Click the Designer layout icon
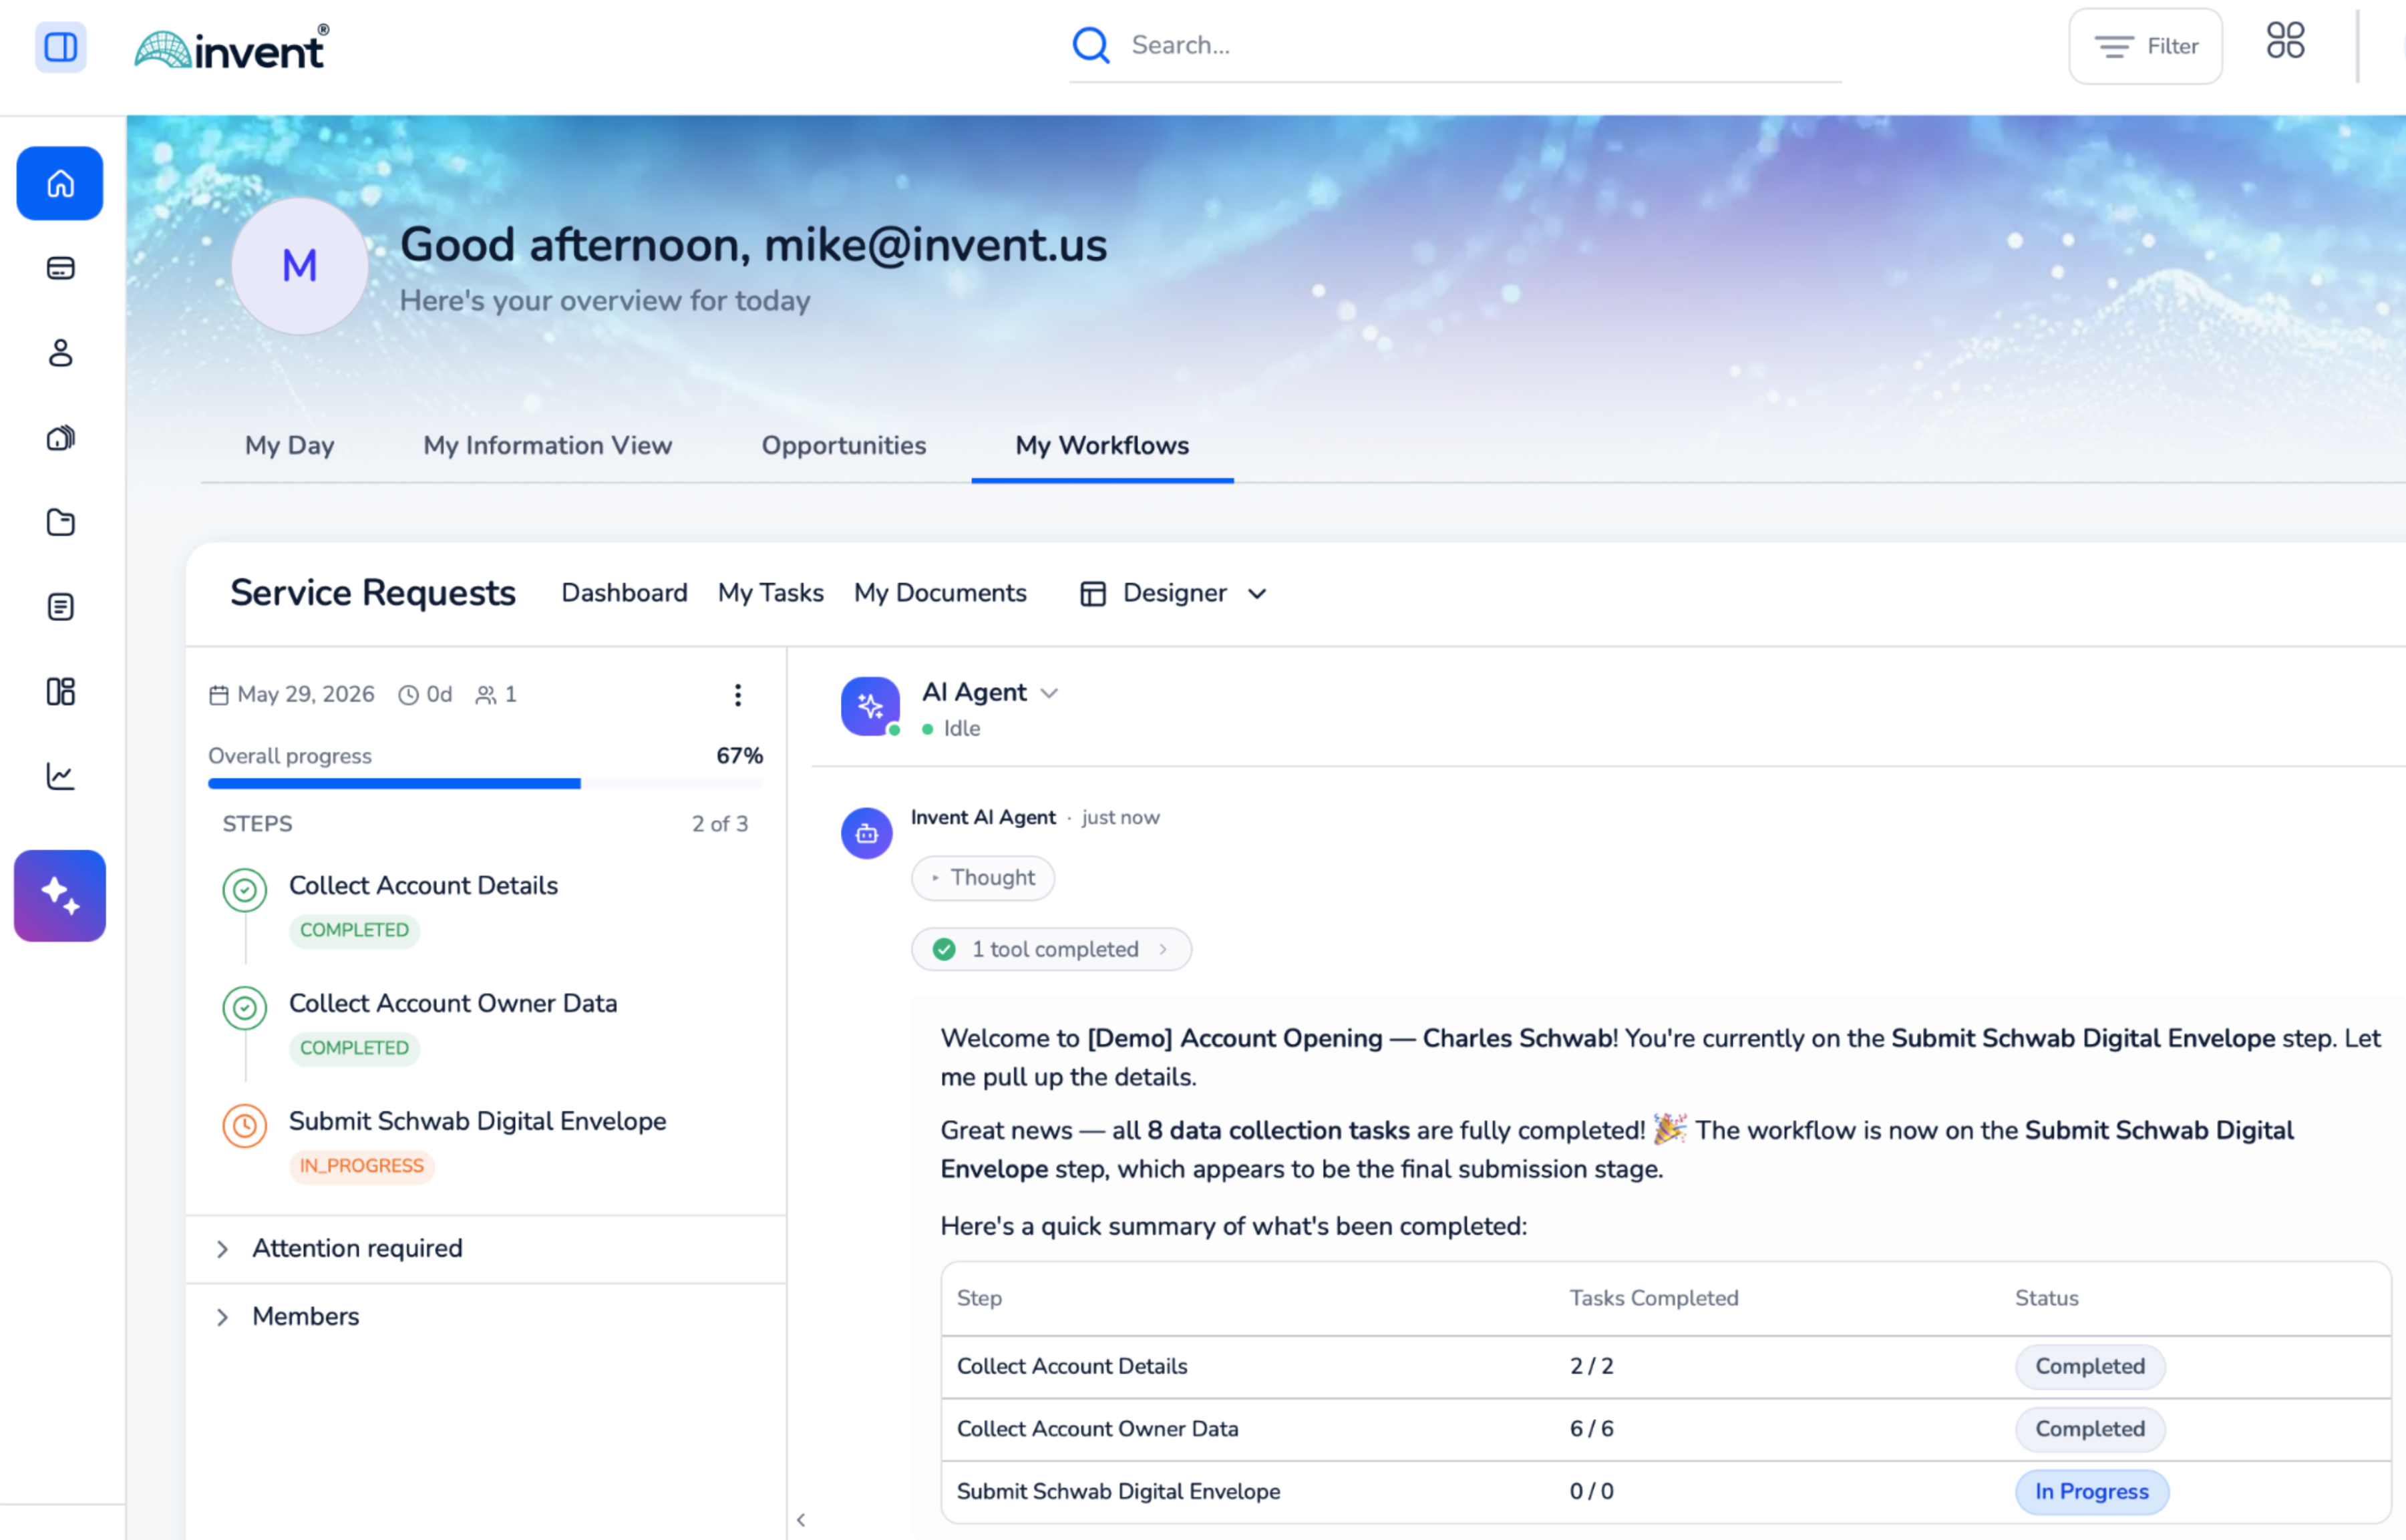Screen dimensions: 2406x1540 (x=1092, y=594)
